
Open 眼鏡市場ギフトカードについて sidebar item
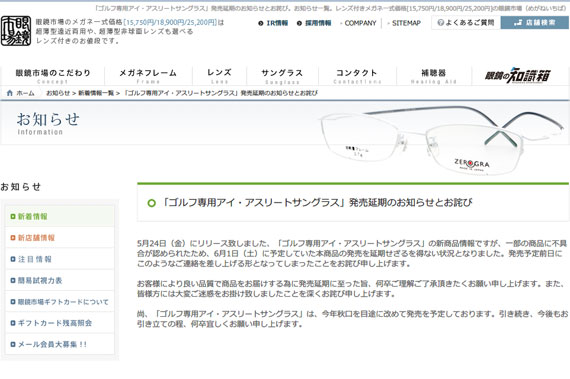coord(60,302)
